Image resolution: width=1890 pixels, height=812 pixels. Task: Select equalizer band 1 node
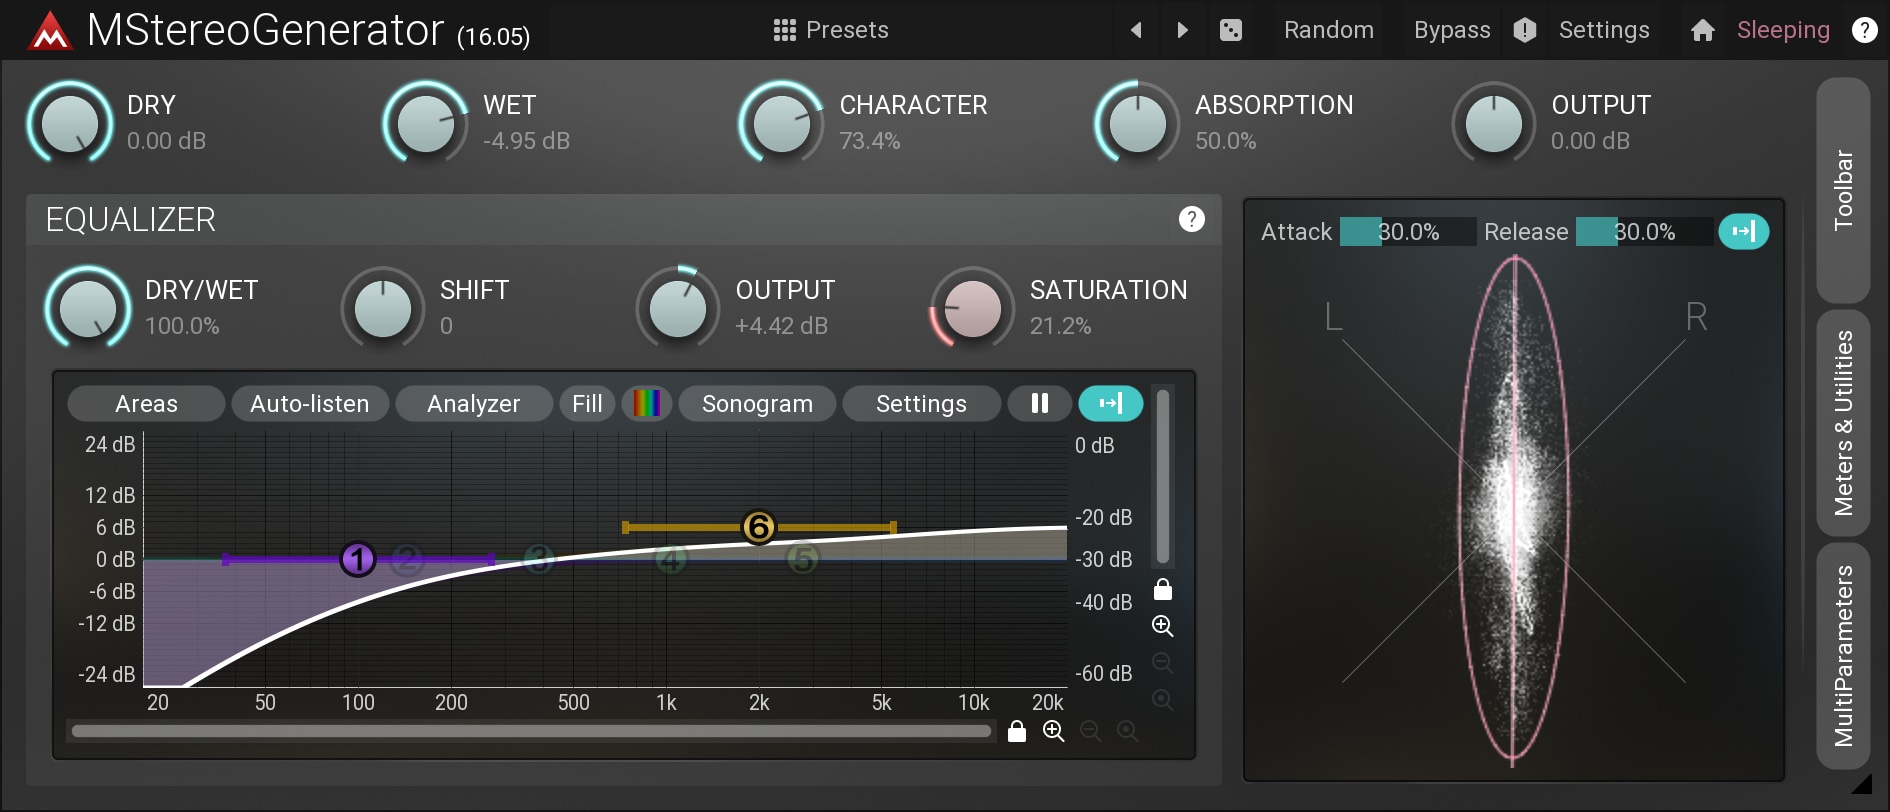pos(358,559)
